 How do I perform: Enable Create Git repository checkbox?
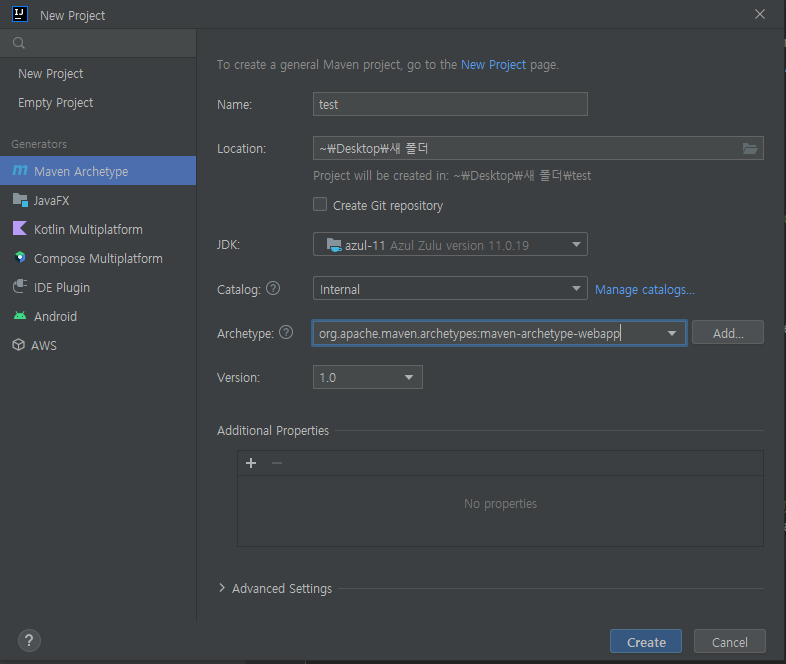320,204
